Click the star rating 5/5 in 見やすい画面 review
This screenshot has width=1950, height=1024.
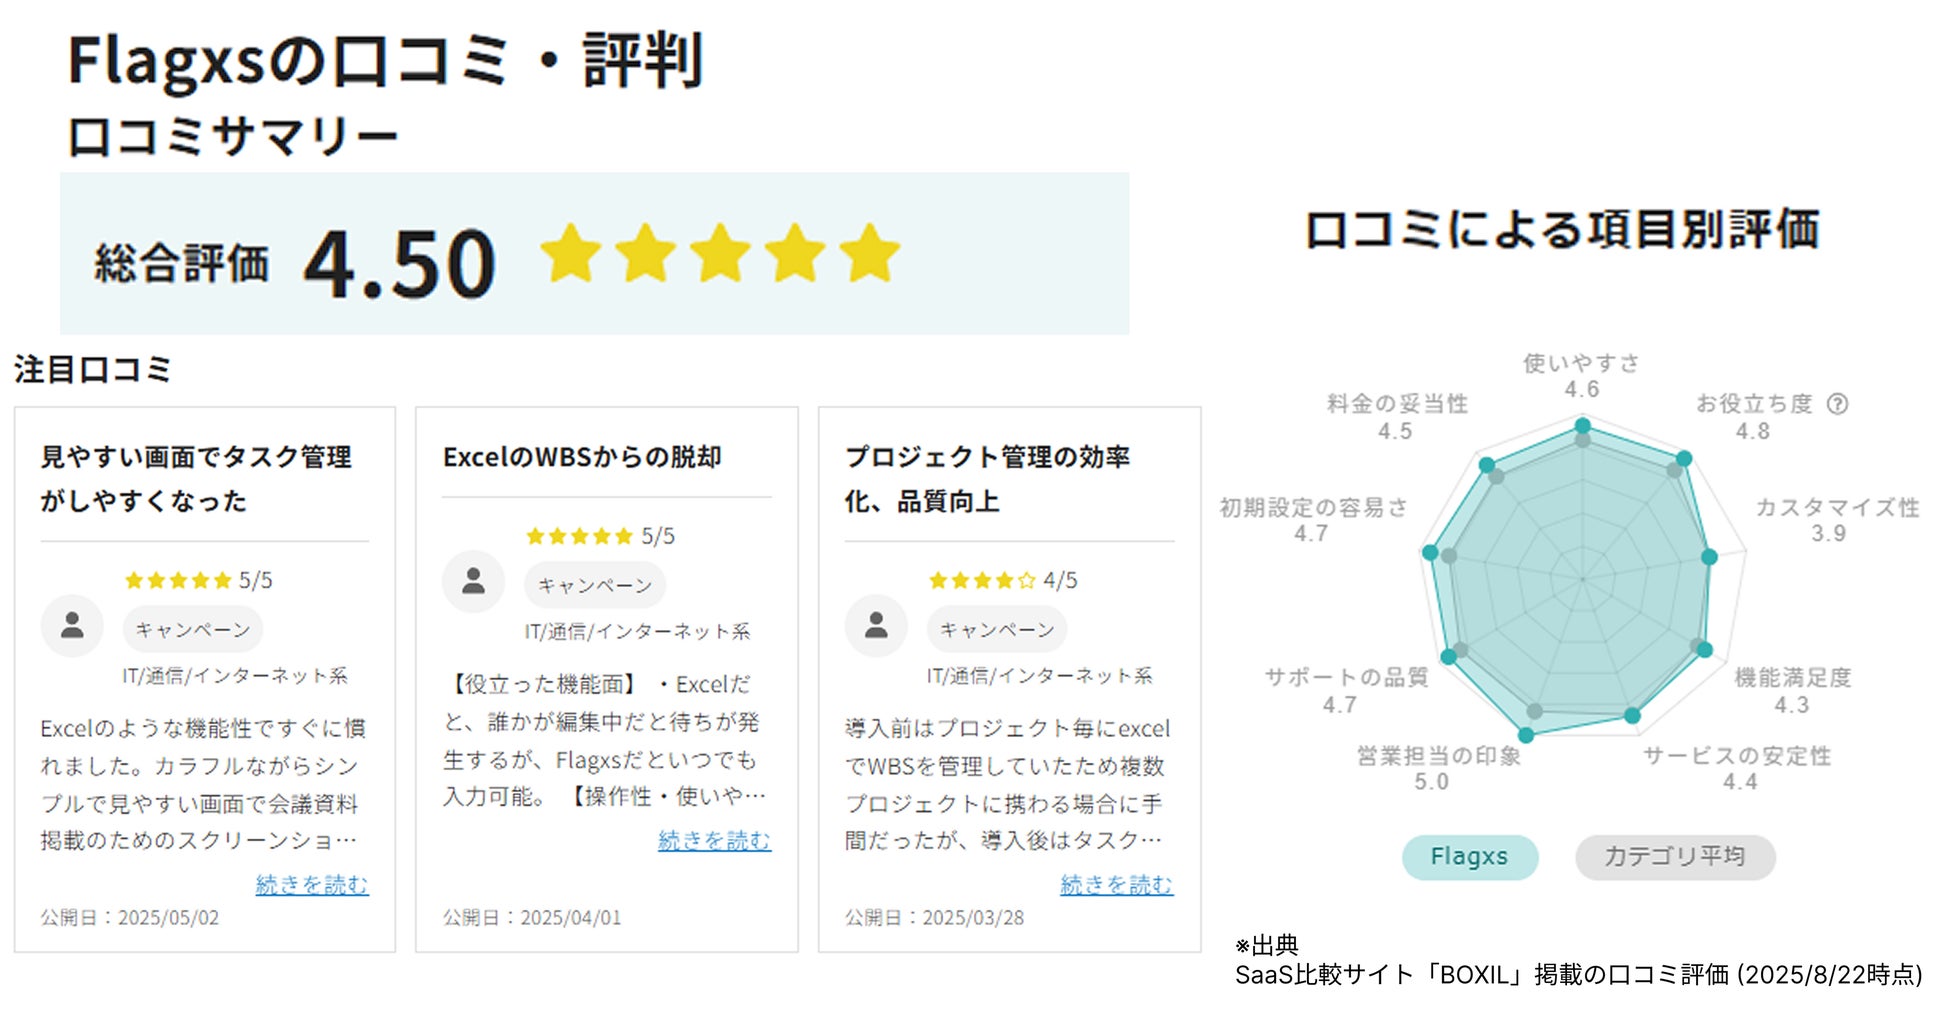click(198, 580)
